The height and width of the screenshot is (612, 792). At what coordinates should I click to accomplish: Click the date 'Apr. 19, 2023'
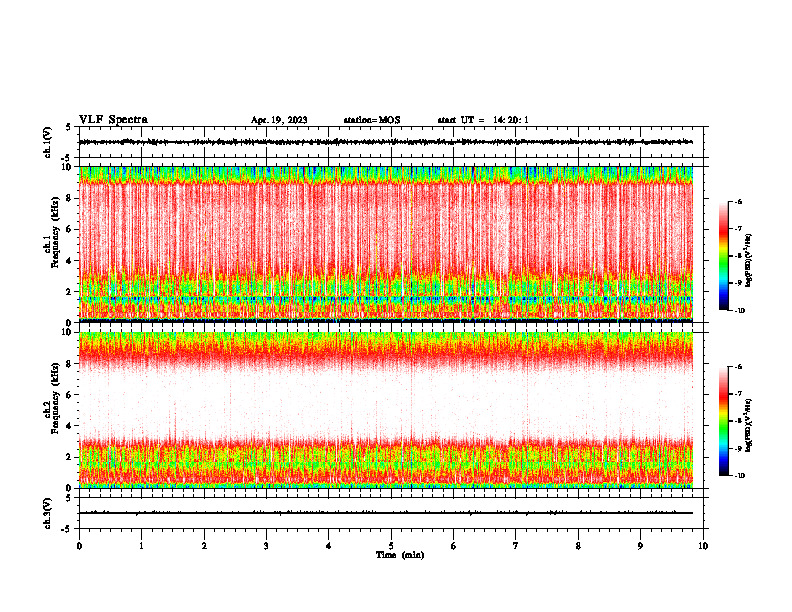pos(279,120)
